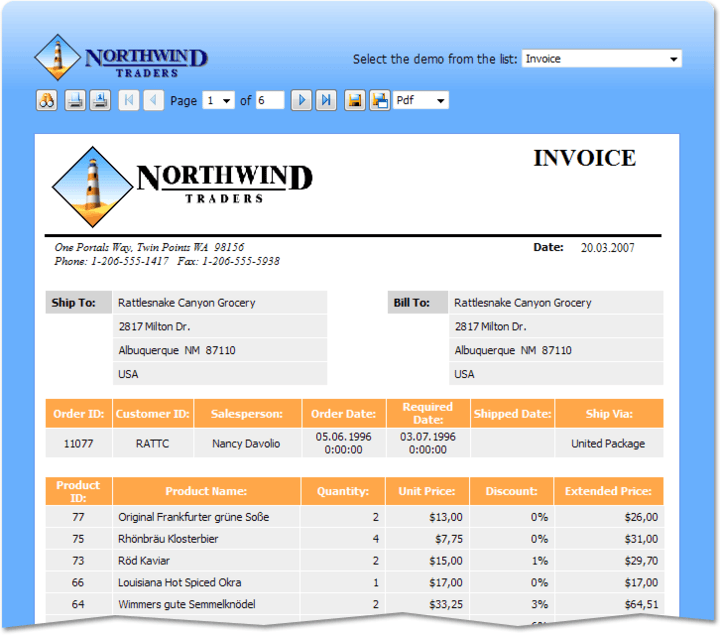Select the Order ID column header
This screenshot has height=635, width=720.
[x=78, y=414]
